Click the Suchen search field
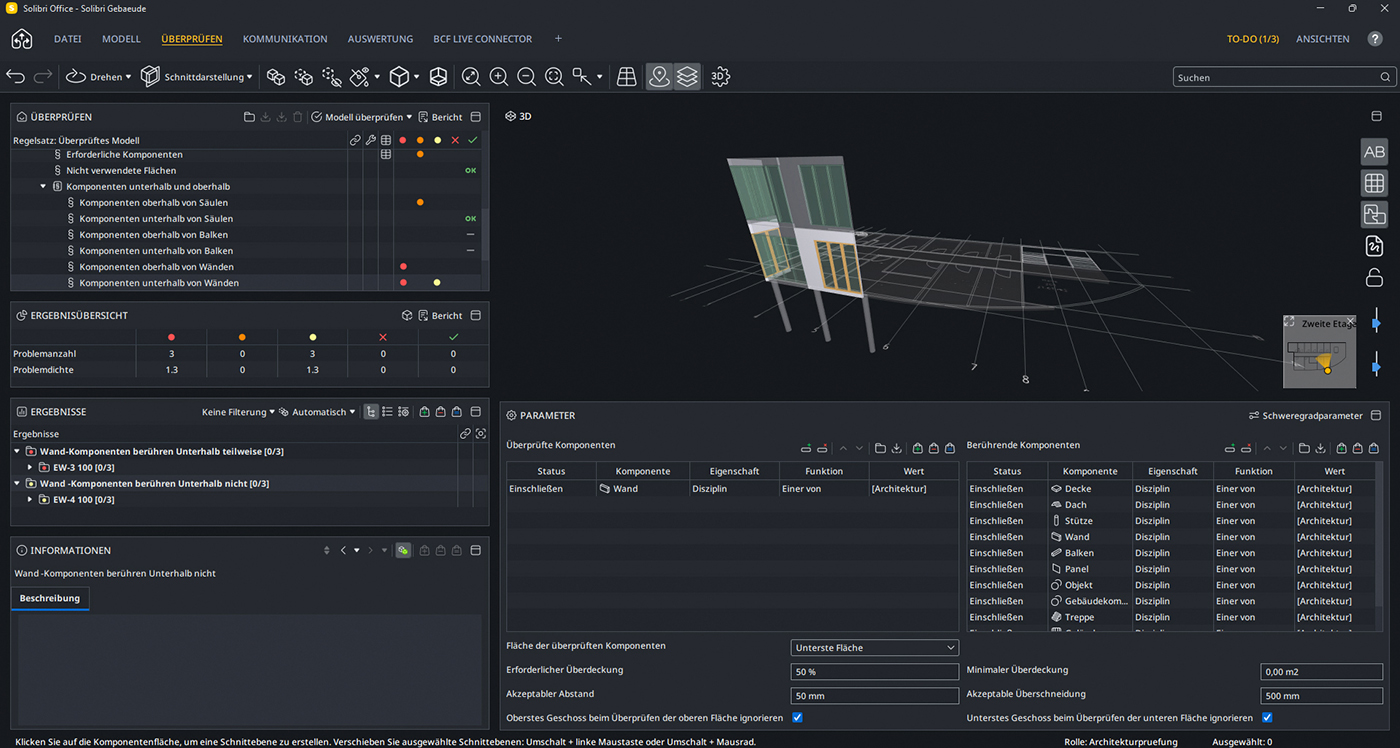 pos(1280,76)
